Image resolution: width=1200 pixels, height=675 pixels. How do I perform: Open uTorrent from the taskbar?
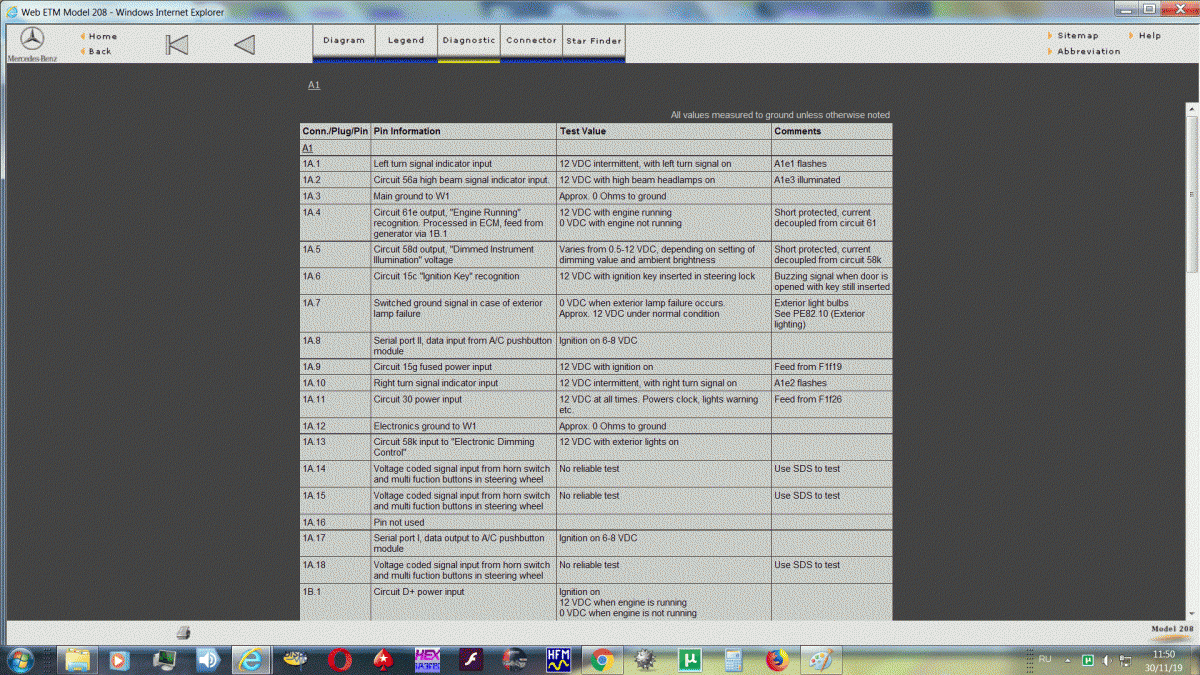[x=688, y=660]
